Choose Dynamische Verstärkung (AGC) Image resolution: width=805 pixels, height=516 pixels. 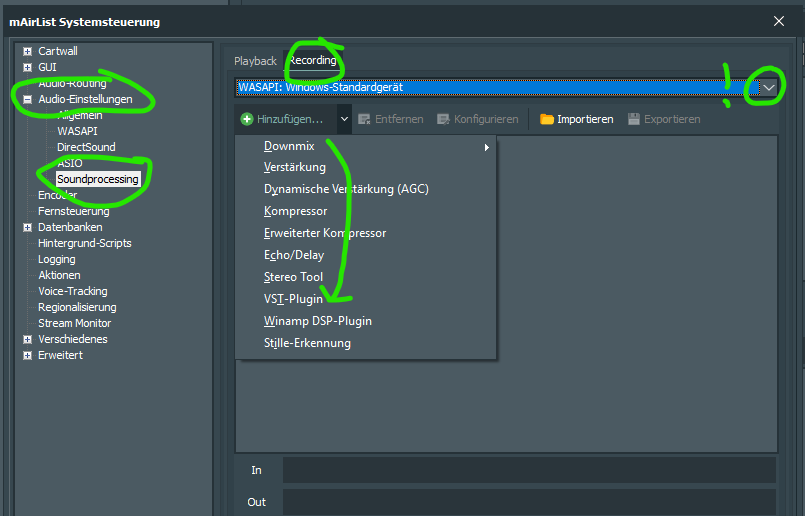tap(346, 189)
